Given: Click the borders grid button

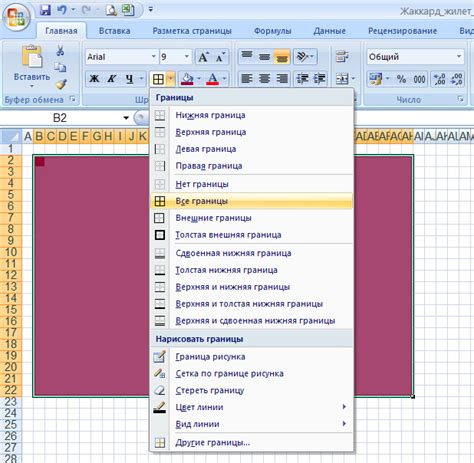Looking at the screenshot, I should point(158,79).
